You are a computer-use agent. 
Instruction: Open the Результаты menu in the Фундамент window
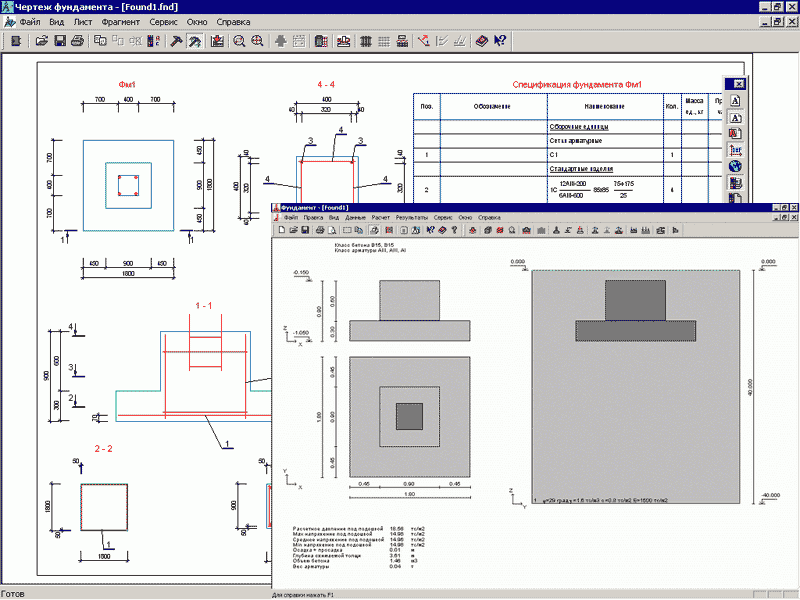pyautogui.click(x=411, y=217)
